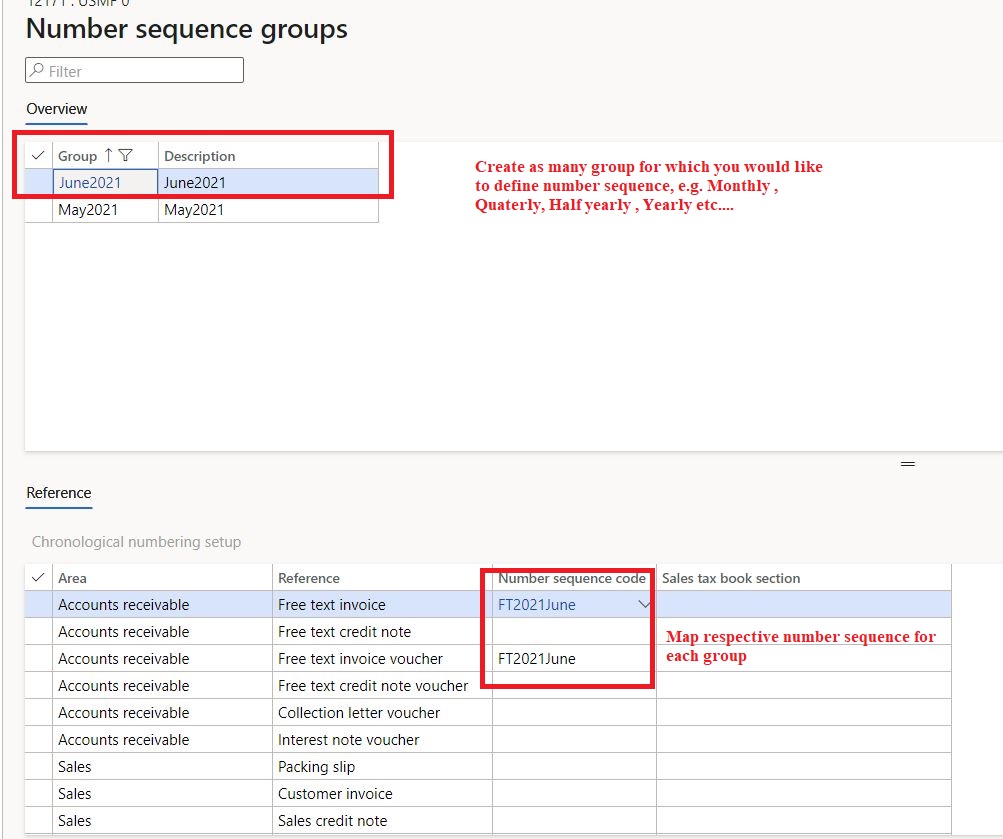Select the row checkbox for May2021

tap(38, 210)
